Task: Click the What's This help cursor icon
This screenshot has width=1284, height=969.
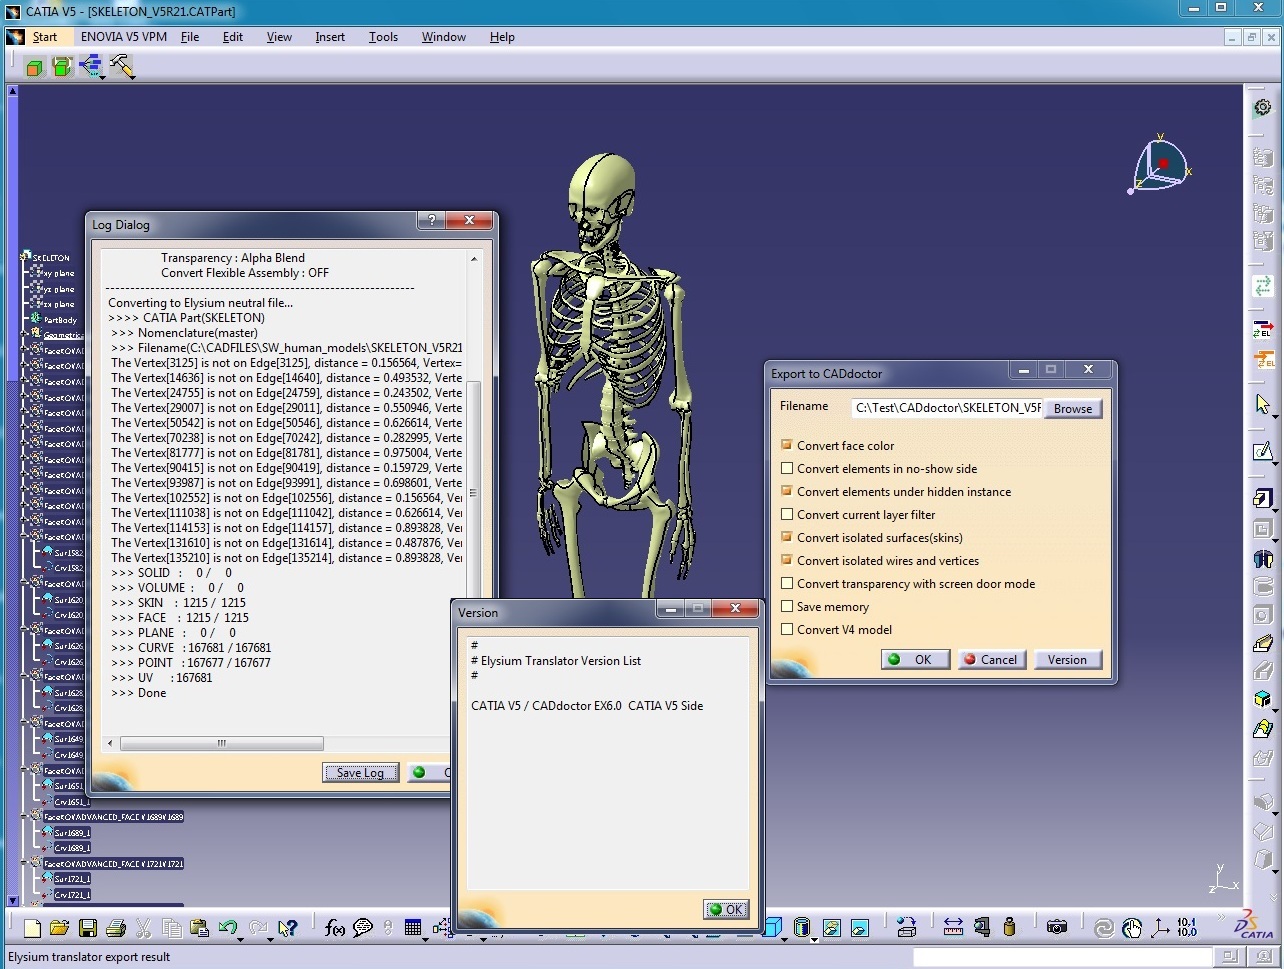Action: pyautogui.click(x=287, y=928)
